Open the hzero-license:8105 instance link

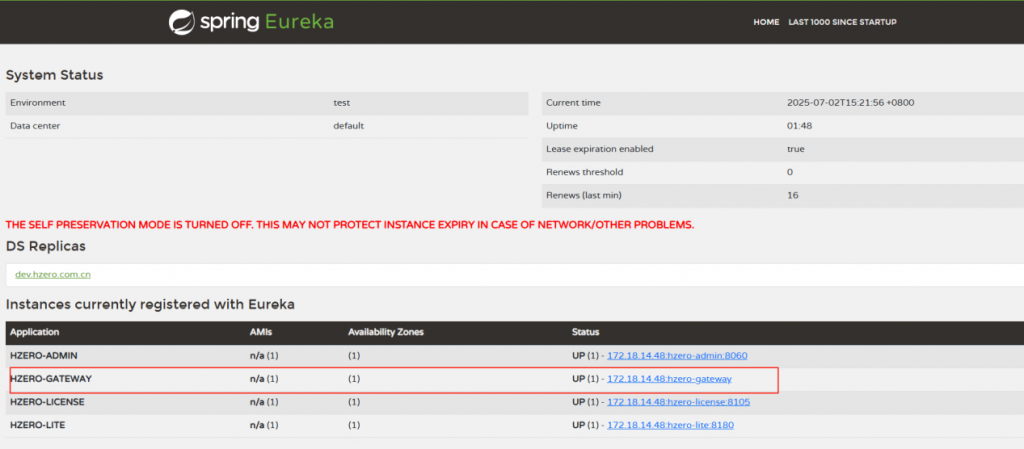(678, 402)
